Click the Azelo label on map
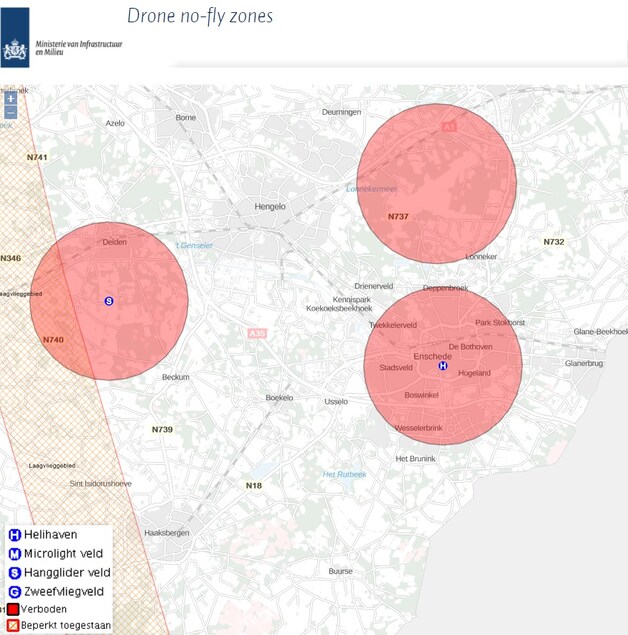Viewport: 628px width, 635px height. click(x=115, y=124)
